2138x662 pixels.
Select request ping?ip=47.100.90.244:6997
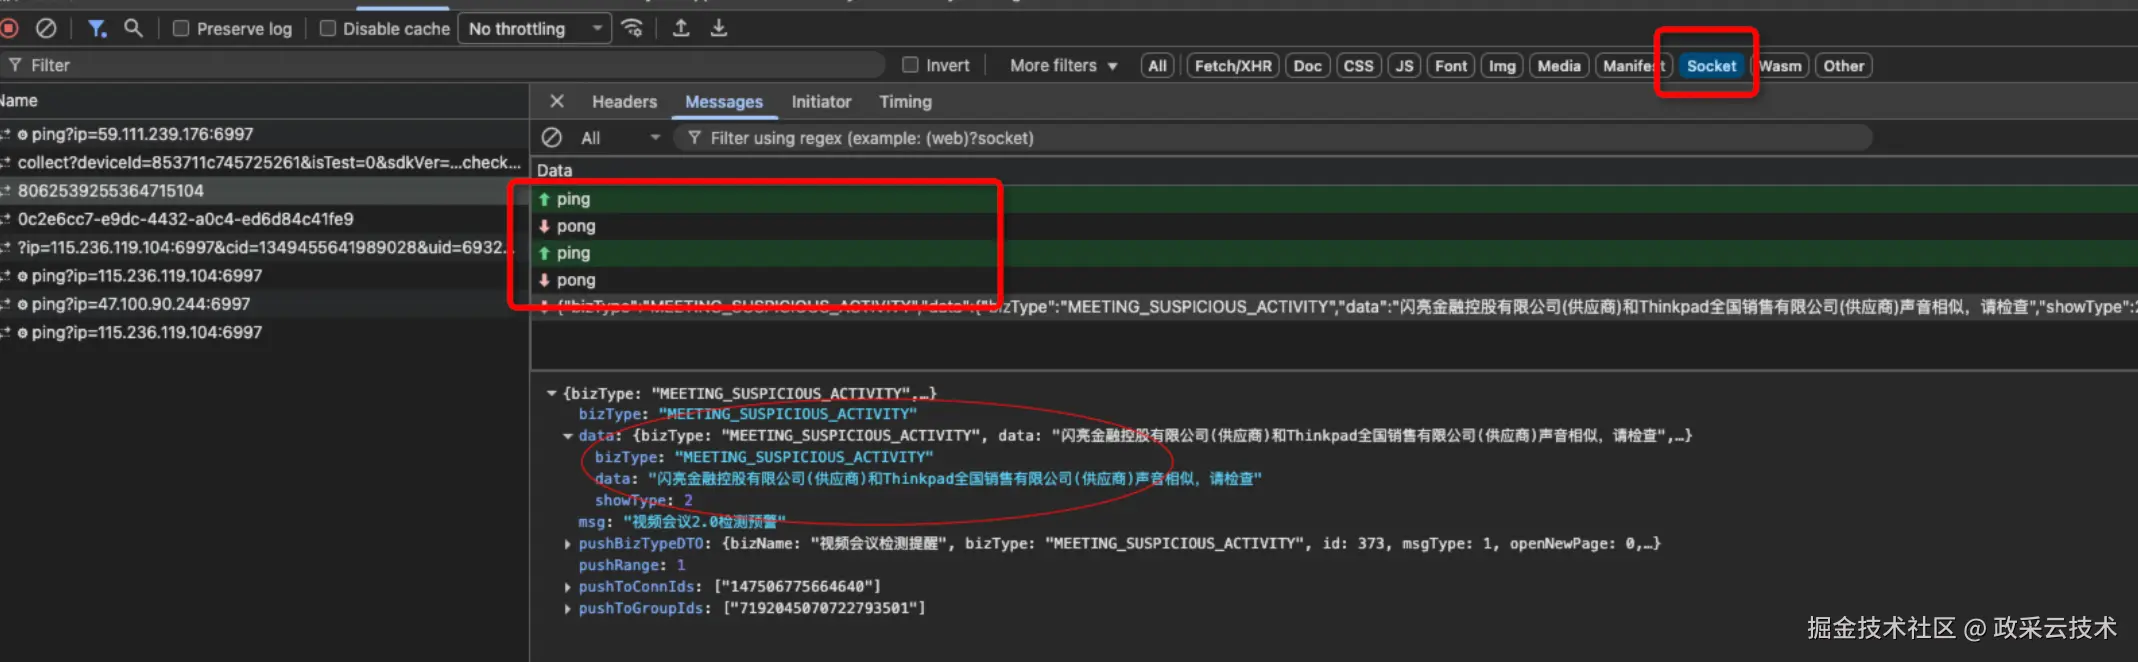264,304
